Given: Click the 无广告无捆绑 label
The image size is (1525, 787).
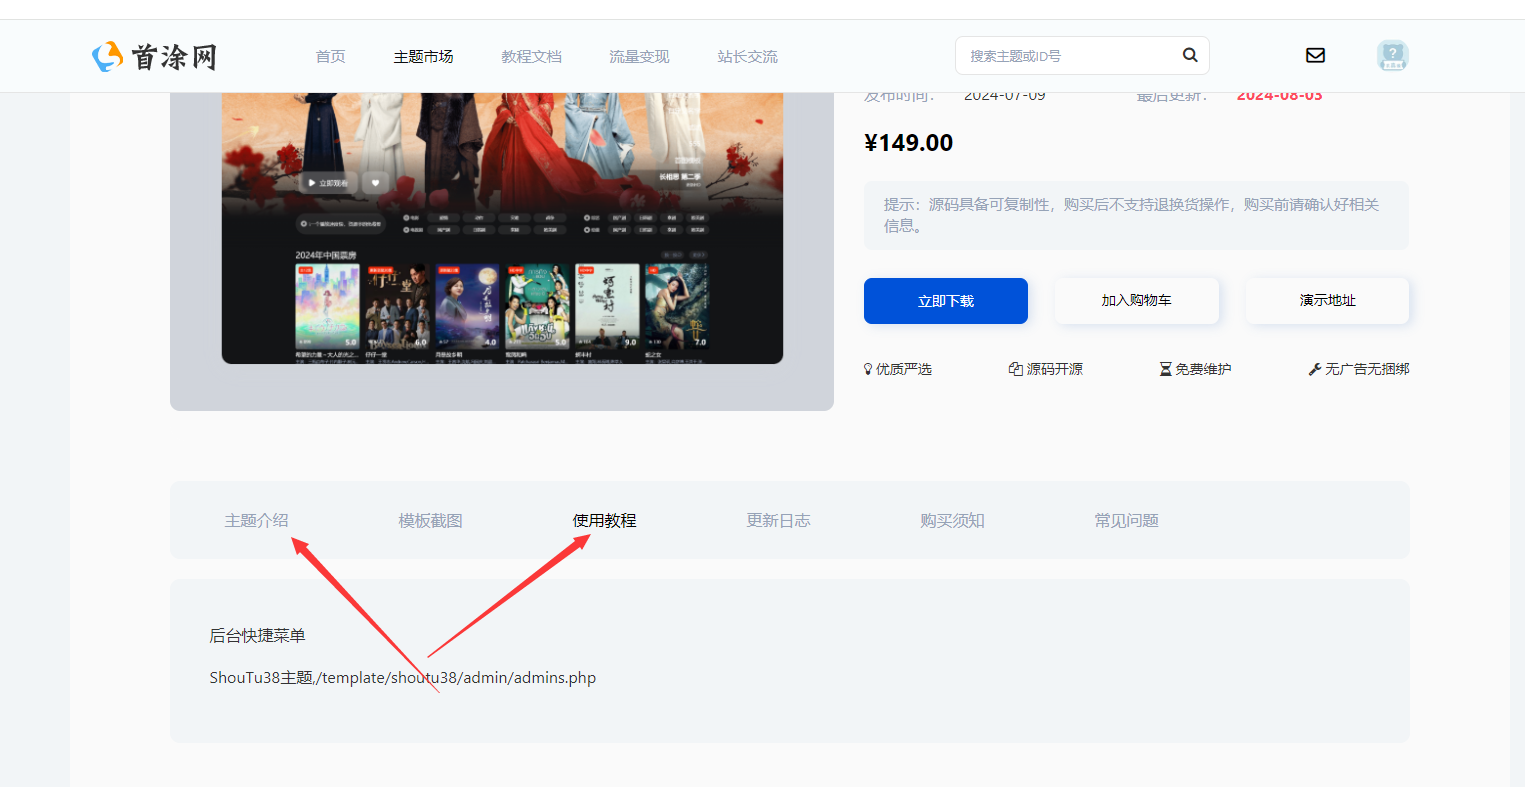Looking at the screenshot, I should (x=1367, y=369).
